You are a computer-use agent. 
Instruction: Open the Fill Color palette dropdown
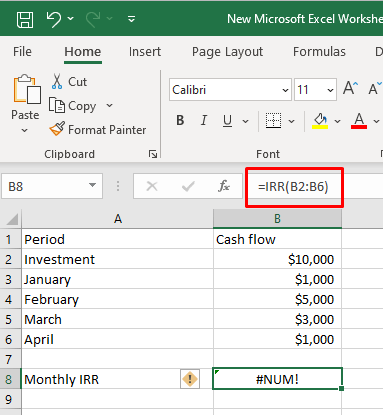point(337,121)
